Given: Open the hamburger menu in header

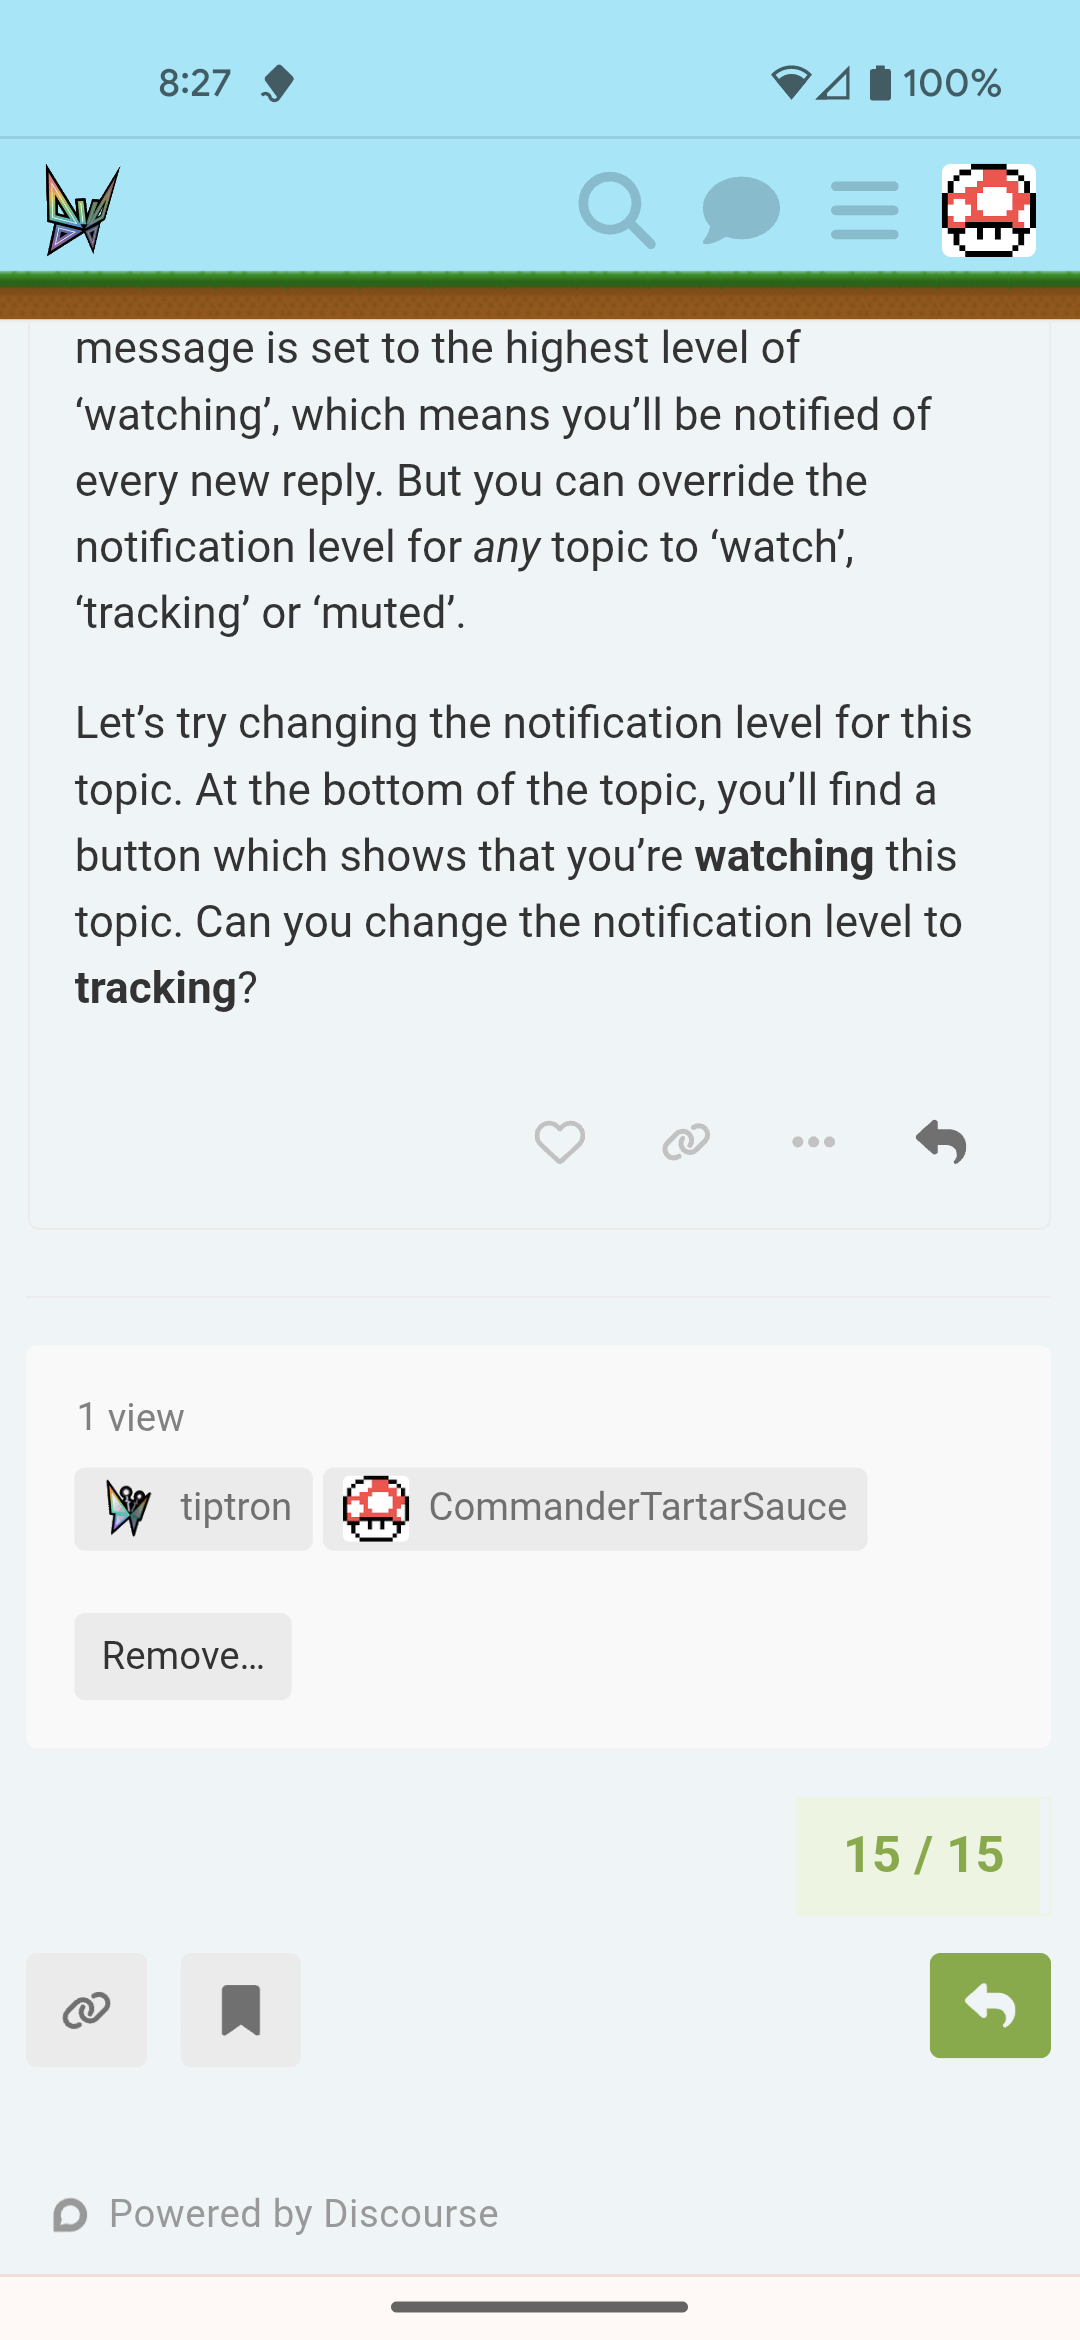Looking at the screenshot, I should click(864, 210).
